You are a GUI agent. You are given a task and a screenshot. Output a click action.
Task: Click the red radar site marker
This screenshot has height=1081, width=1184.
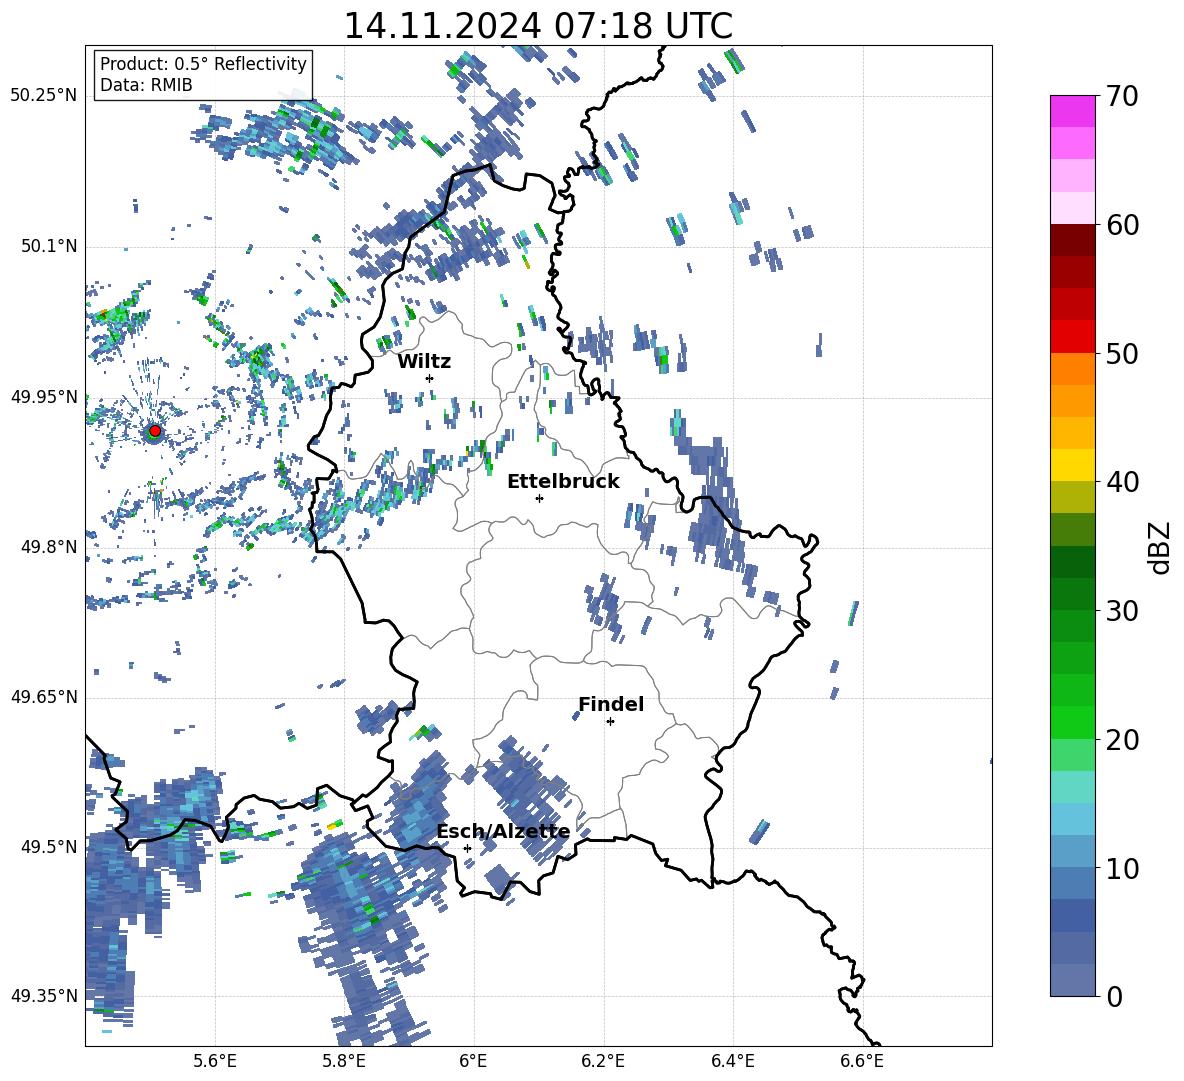(155, 430)
